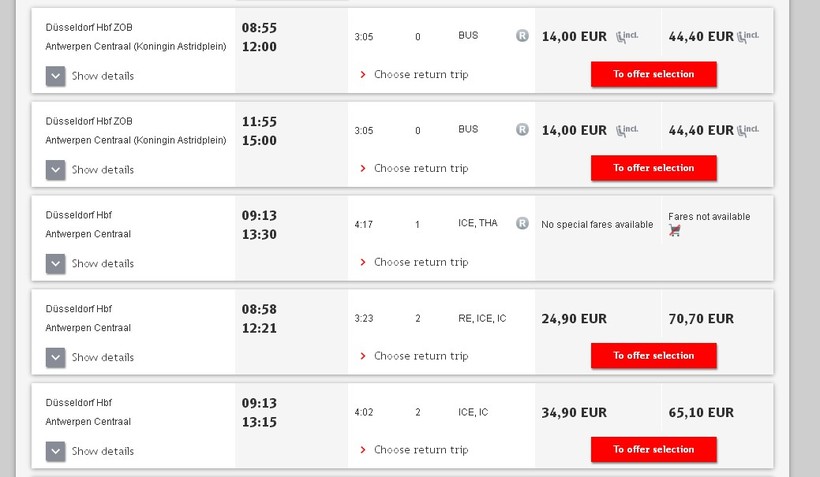Show details of trip arriving 13:15
Viewport: 820px width, 477px height.
(x=56, y=451)
